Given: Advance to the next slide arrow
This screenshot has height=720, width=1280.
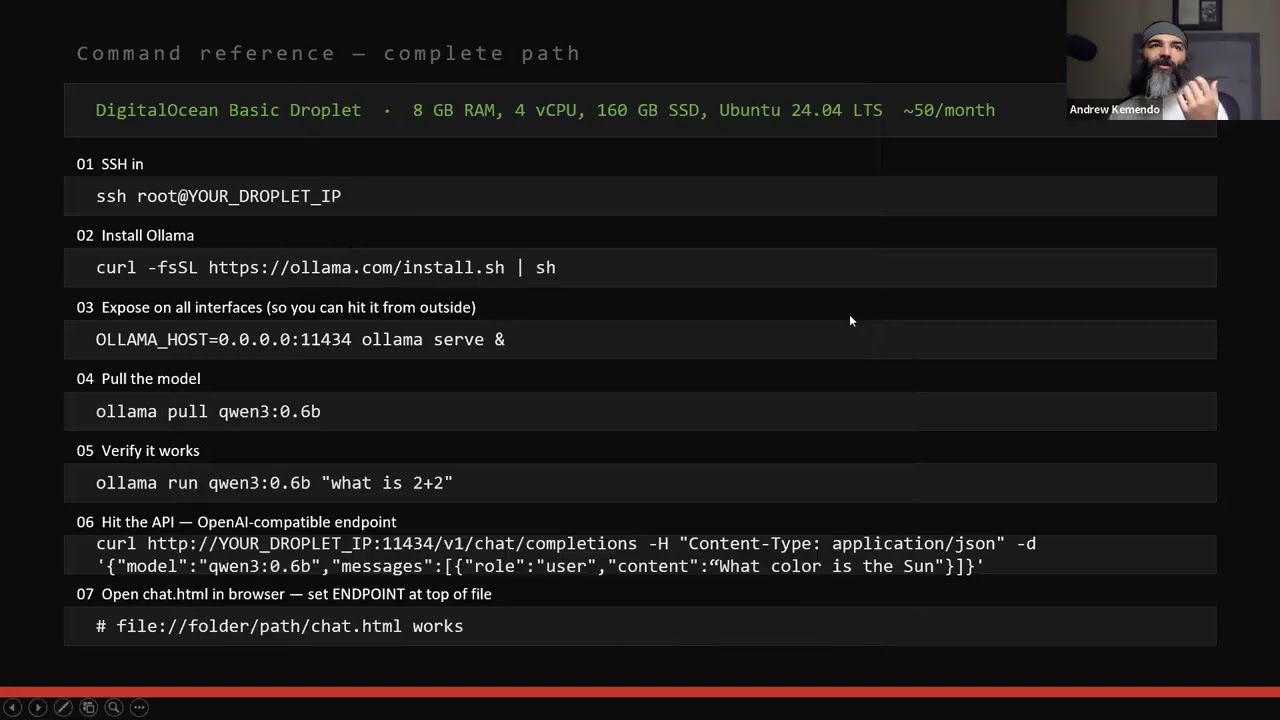Looking at the screenshot, I should point(38,708).
